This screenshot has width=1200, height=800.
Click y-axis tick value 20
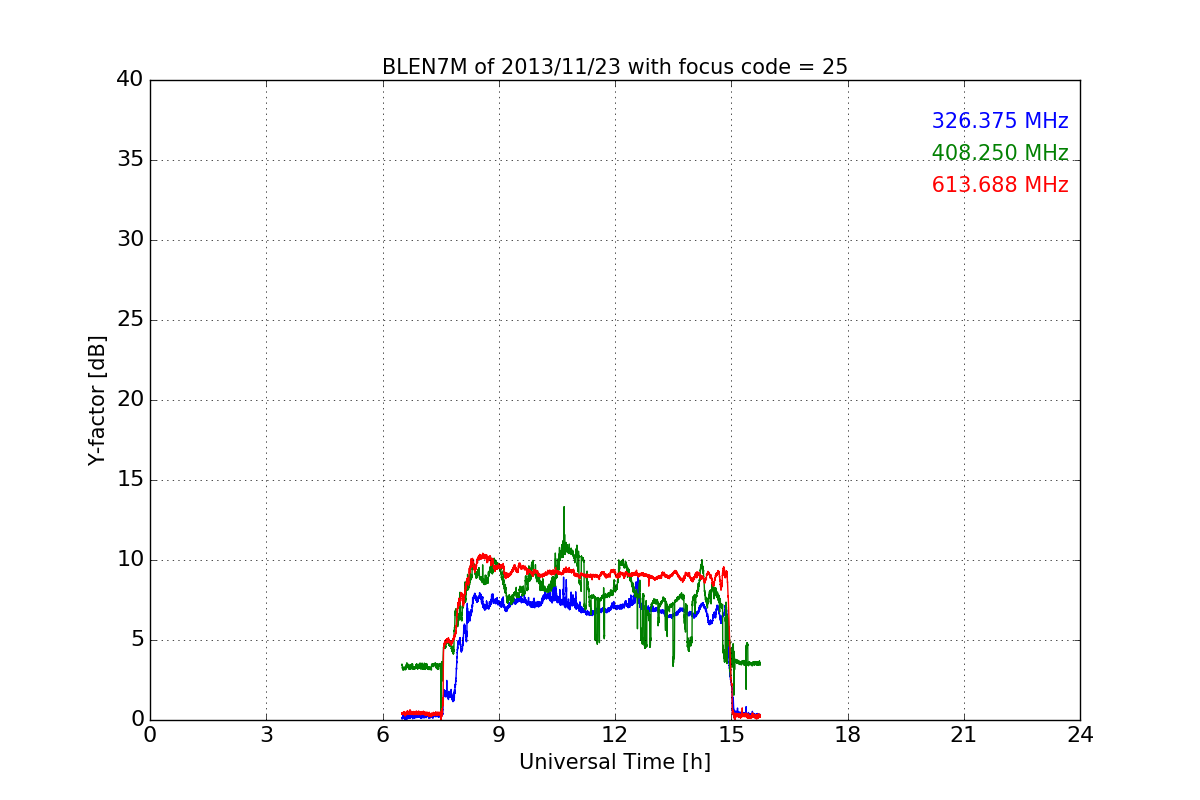(x=130, y=400)
